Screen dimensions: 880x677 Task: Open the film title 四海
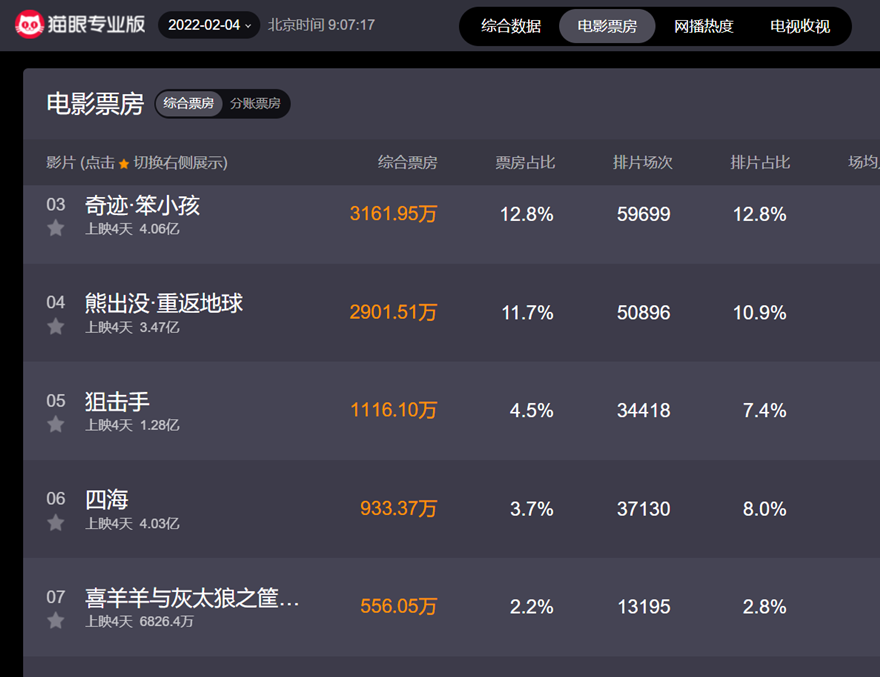(107, 500)
